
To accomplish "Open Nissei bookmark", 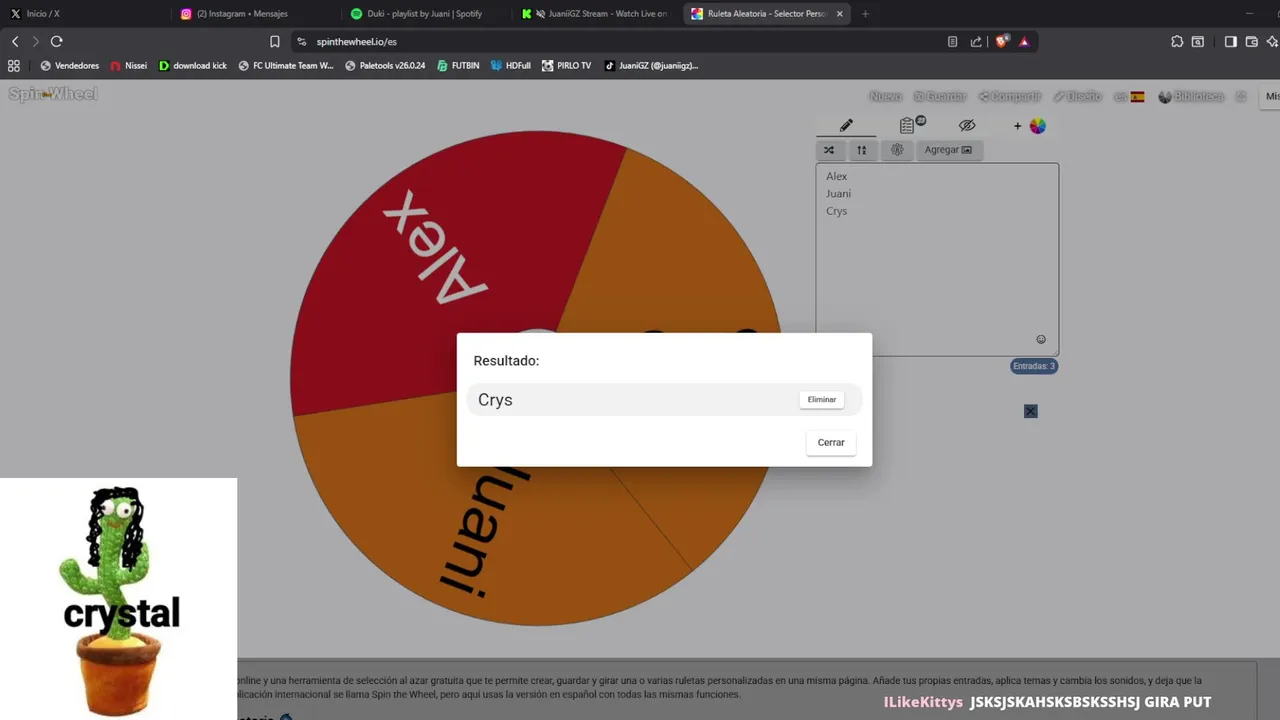I will pyautogui.click(x=128, y=66).
